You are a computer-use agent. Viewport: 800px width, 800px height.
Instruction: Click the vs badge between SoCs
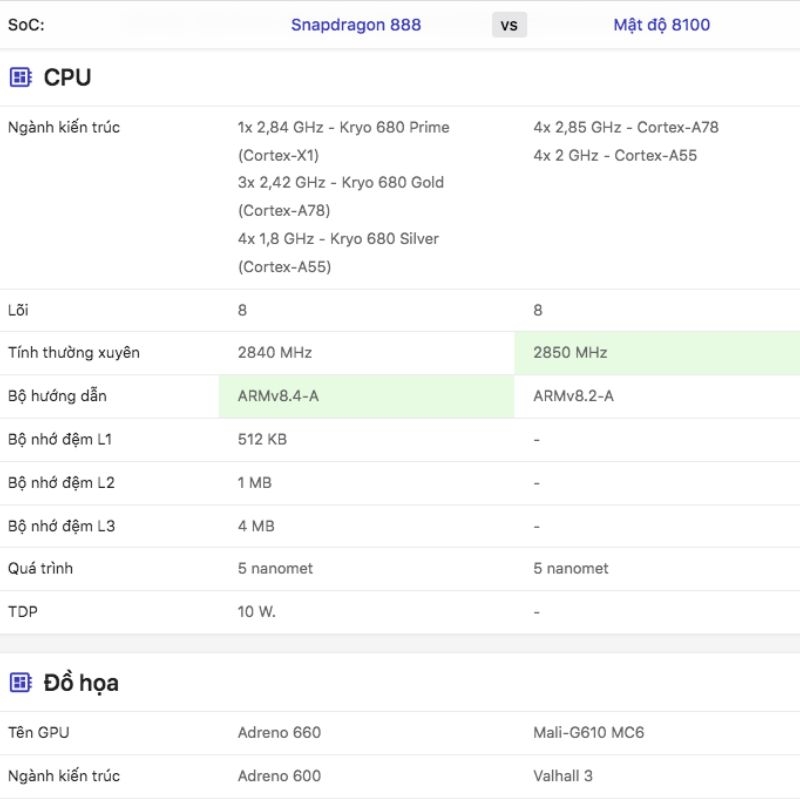pos(509,25)
